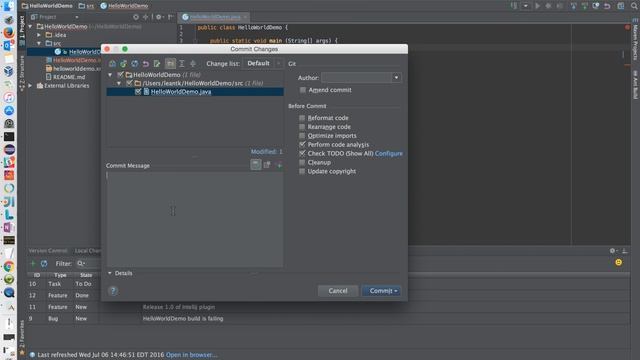The height and width of the screenshot is (360, 640).
Task: Open run configuration dropdown in main toolbar
Action: point(526,6)
